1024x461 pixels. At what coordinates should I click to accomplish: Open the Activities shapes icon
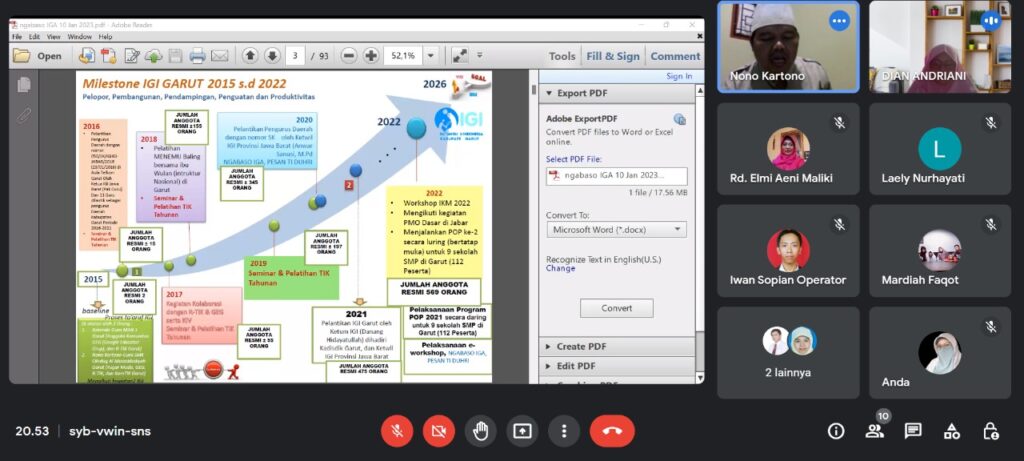click(x=952, y=431)
